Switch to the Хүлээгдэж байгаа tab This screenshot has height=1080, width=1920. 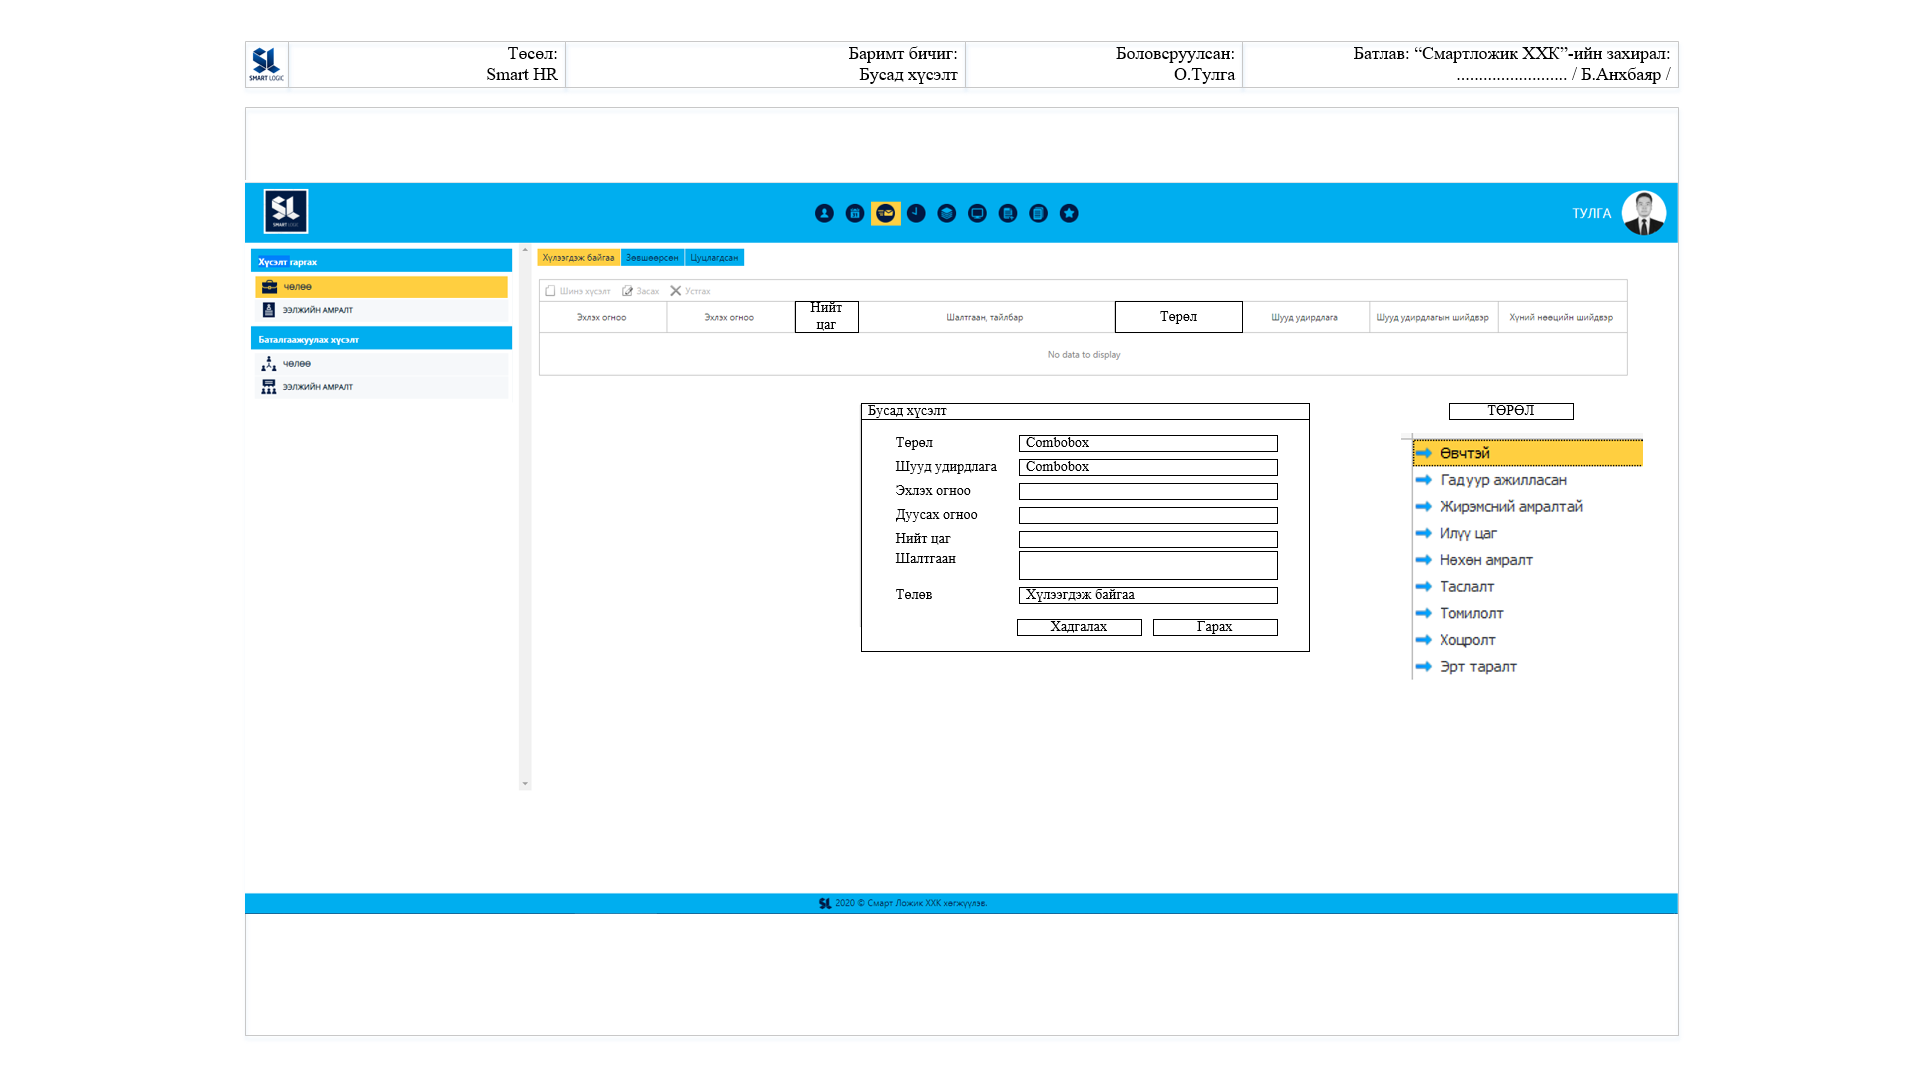[x=578, y=258]
